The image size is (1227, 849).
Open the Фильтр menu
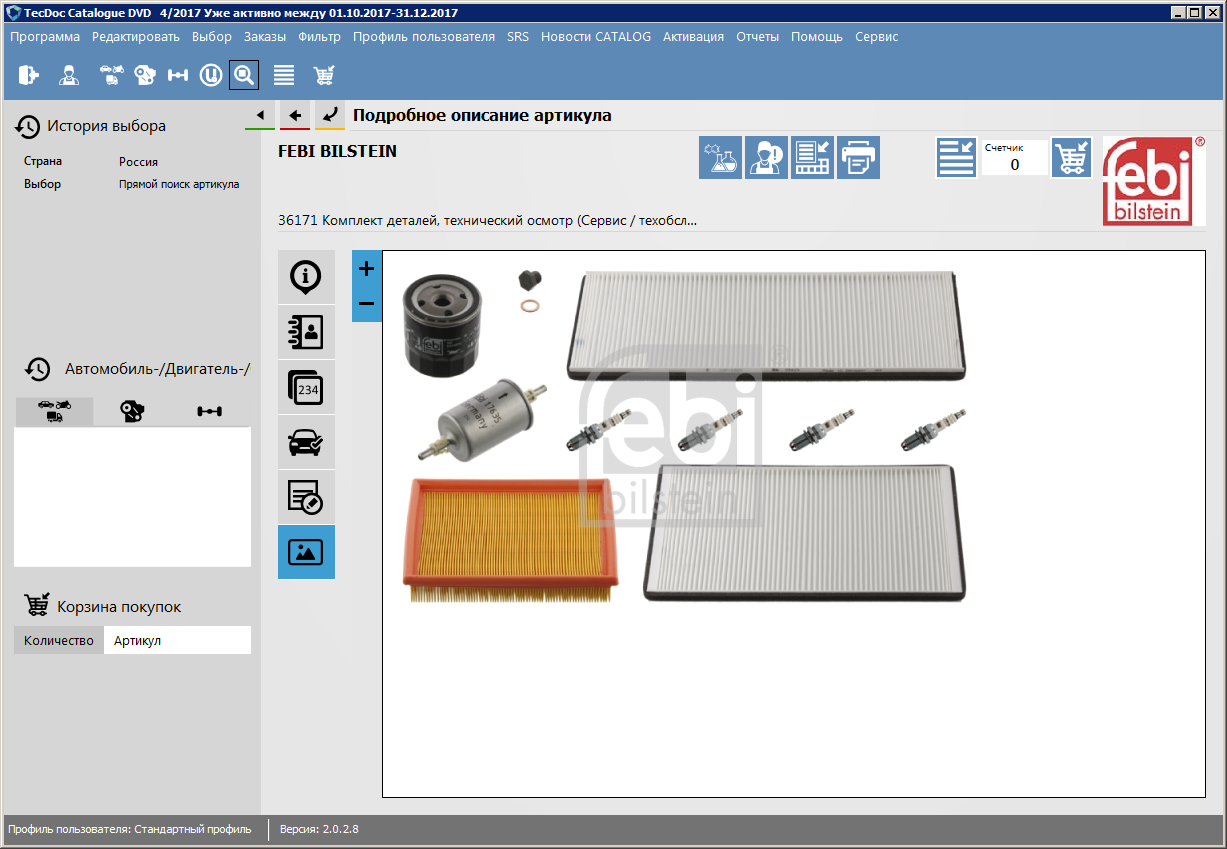point(320,37)
